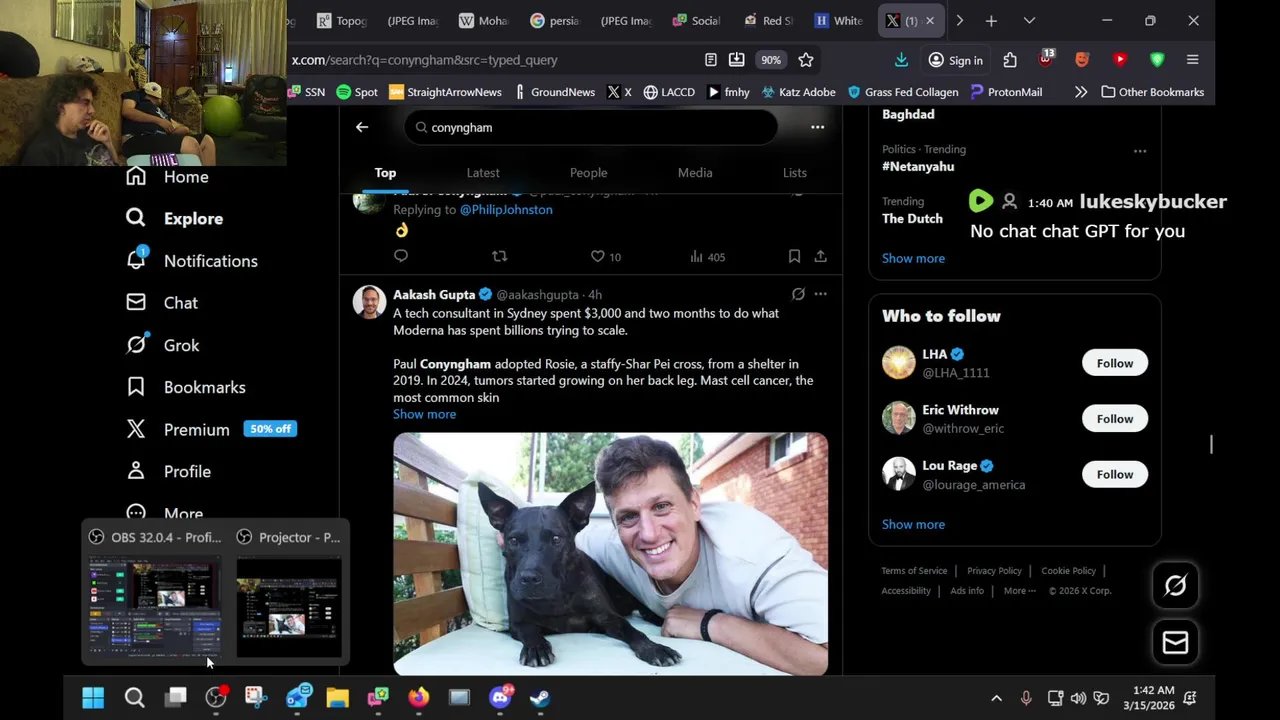This screenshot has width=1280, height=720.
Task: Show hidden system tray icons
Action: point(996,698)
